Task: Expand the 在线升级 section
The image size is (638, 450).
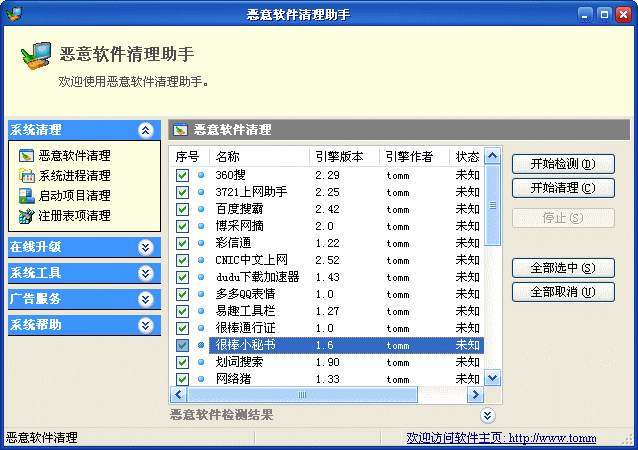Action: point(146,247)
